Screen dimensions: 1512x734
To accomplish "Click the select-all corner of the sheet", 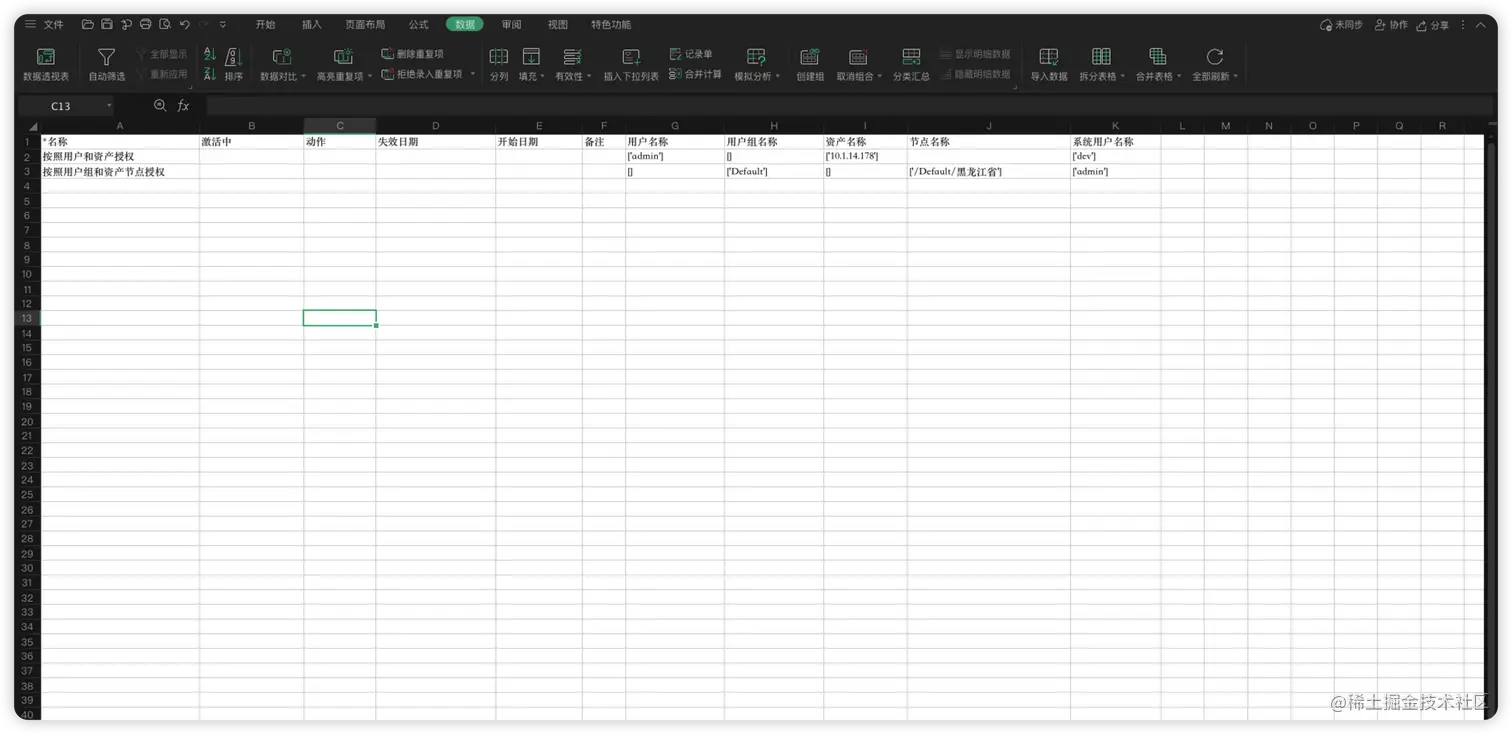I will click(x=31, y=126).
